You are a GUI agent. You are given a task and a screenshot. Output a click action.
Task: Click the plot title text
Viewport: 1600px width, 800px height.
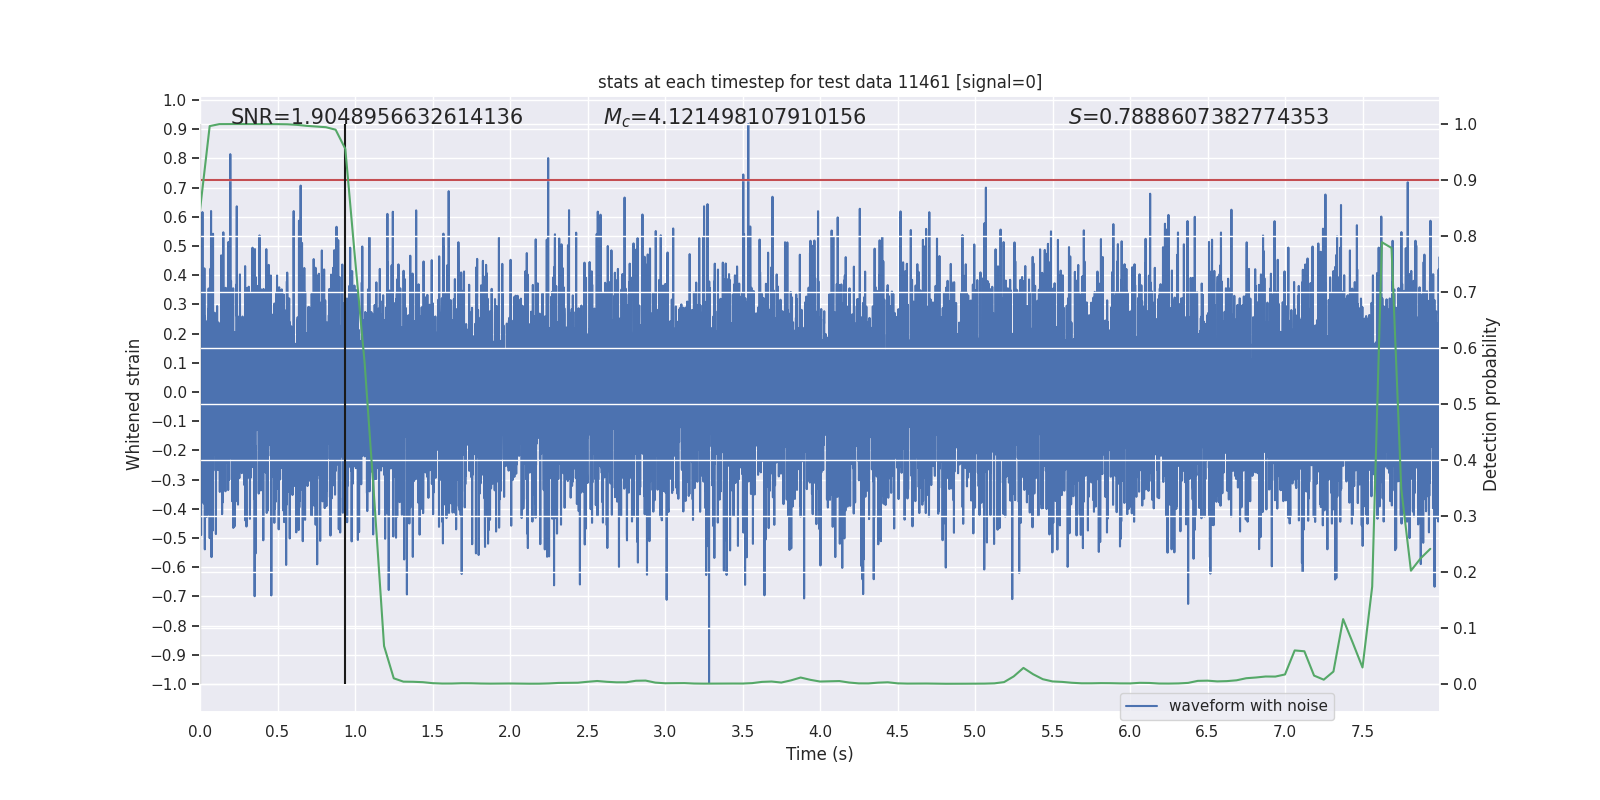[820, 82]
